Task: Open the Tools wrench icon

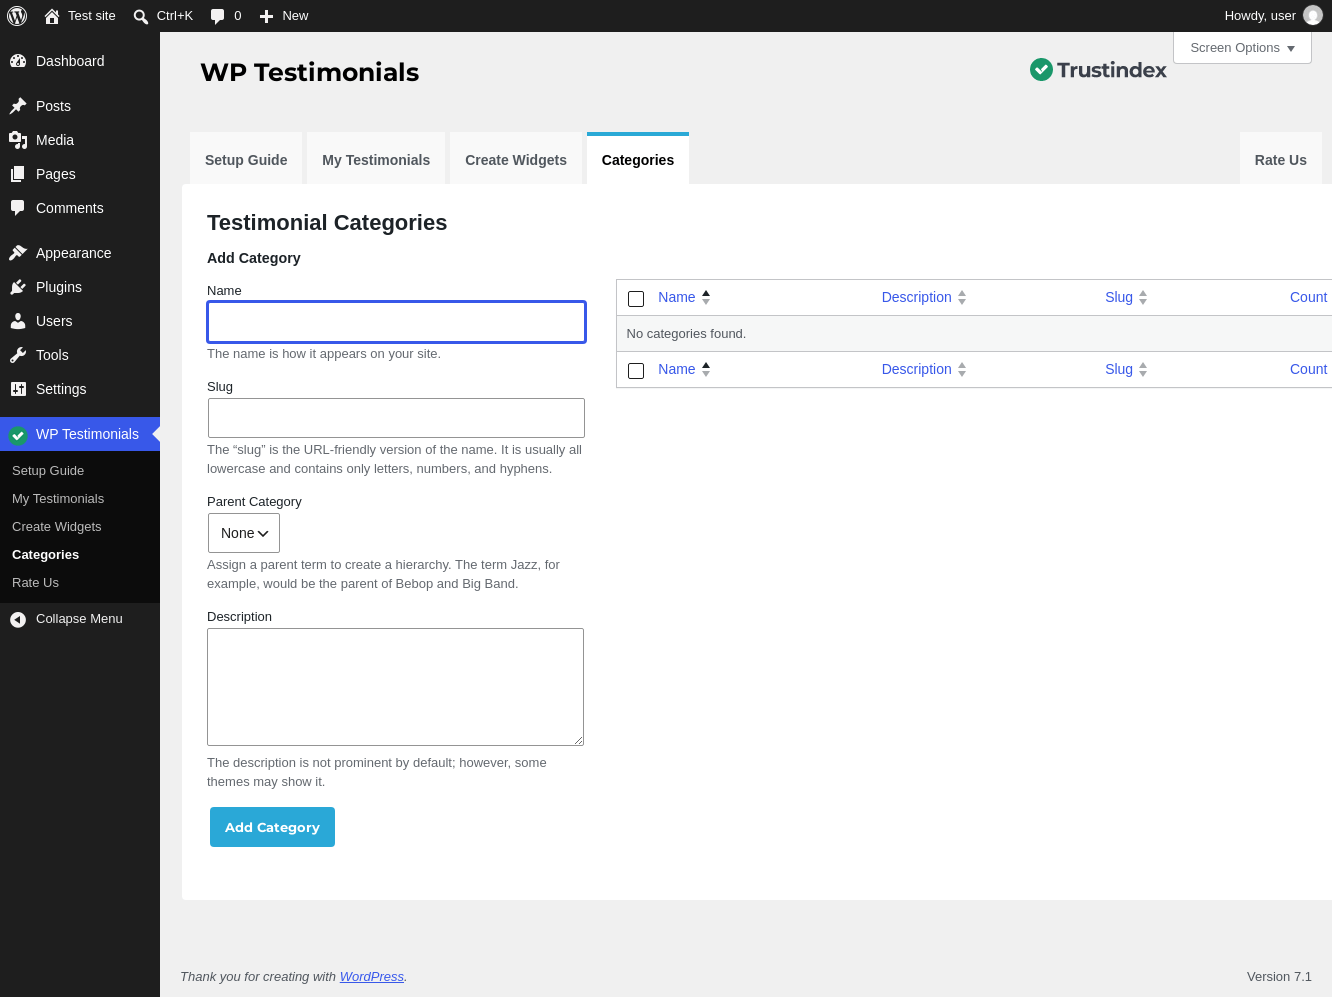Action: pos(18,355)
